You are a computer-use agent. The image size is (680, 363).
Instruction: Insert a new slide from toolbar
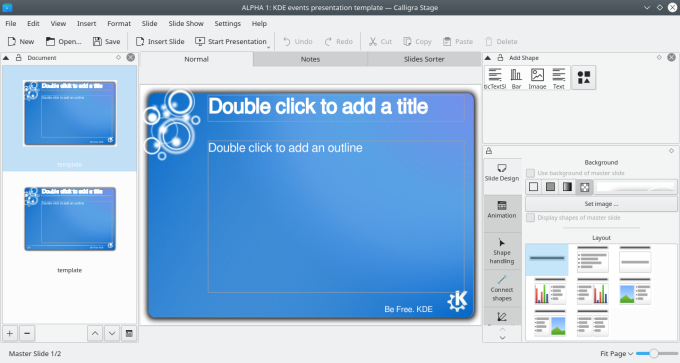(160, 42)
